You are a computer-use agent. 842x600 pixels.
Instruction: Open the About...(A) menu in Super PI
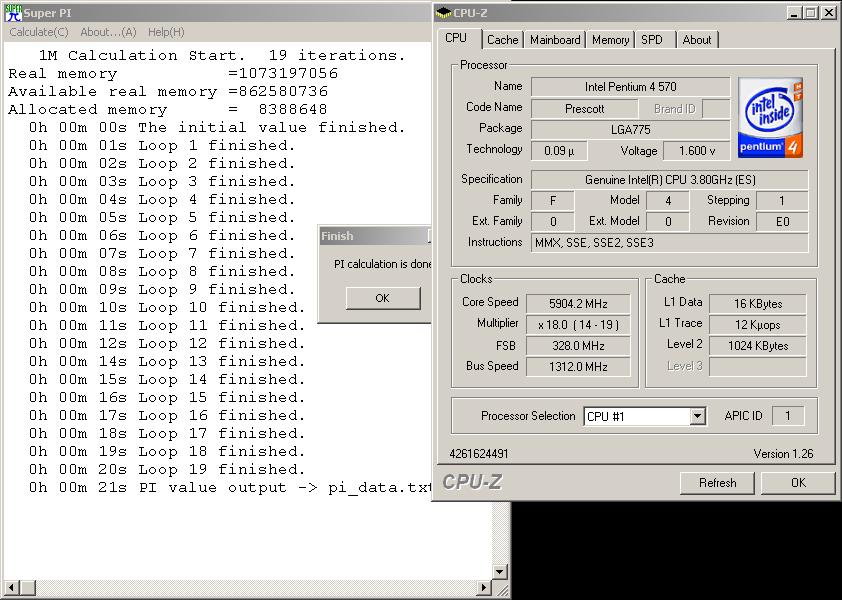tap(108, 32)
